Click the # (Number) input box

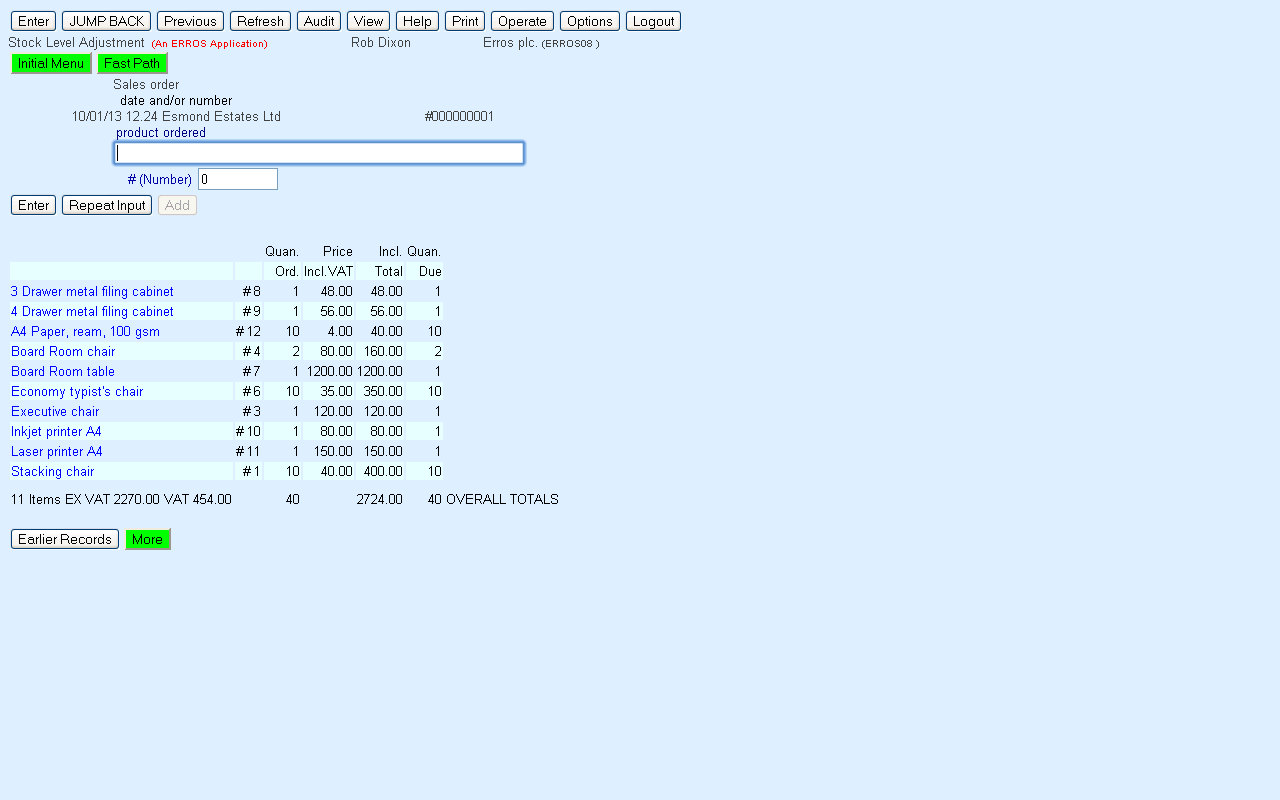point(238,179)
